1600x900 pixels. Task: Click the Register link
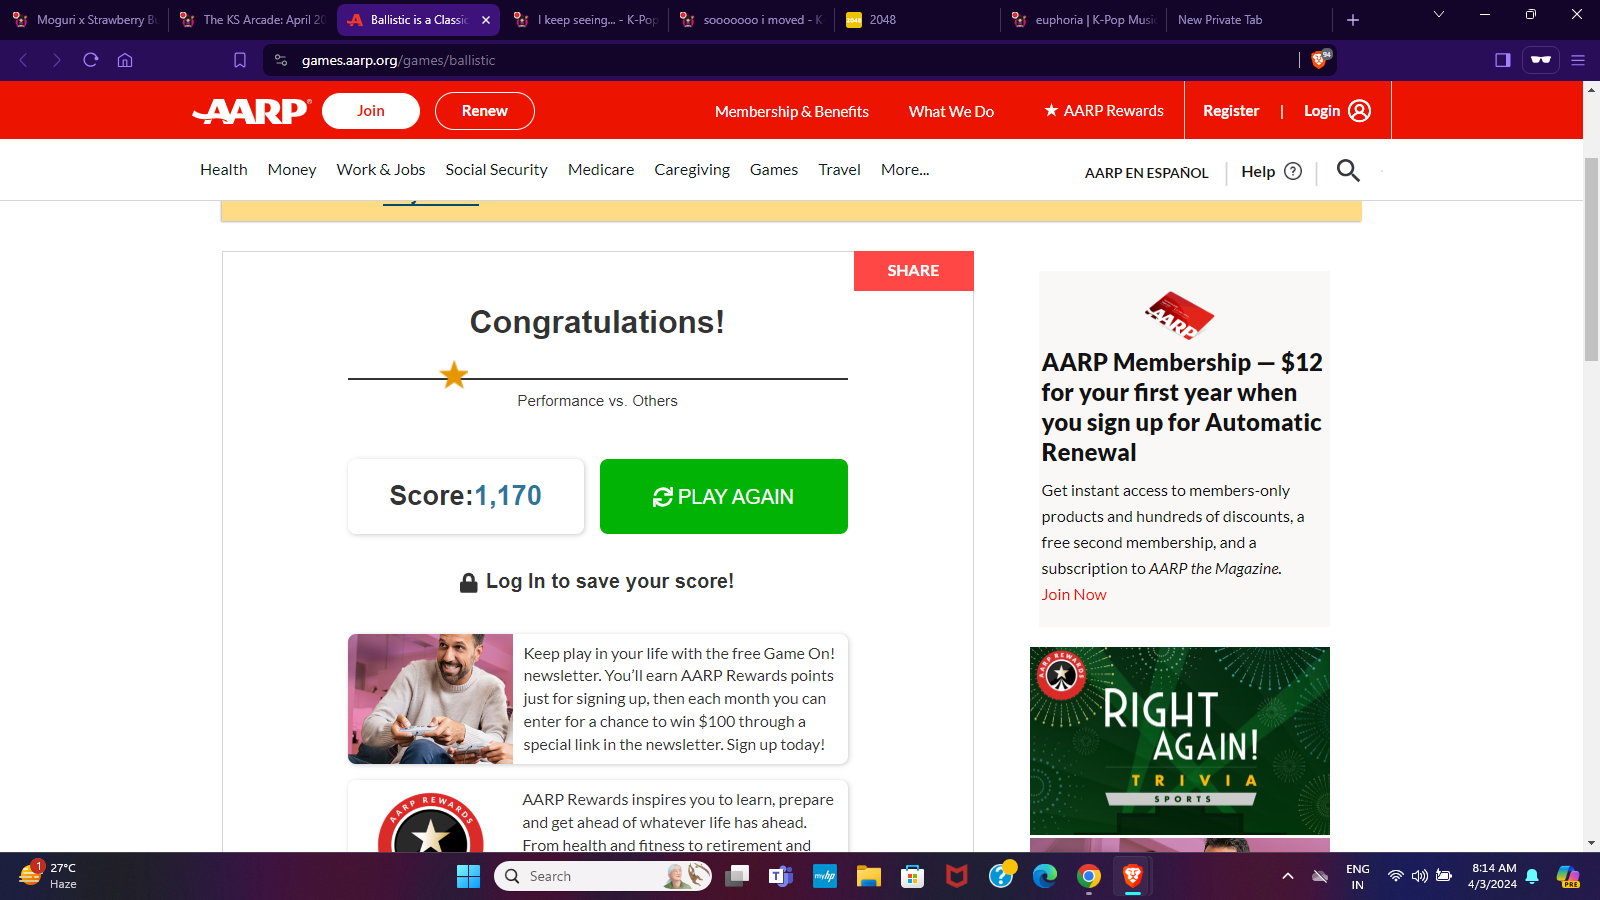(1231, 111)
